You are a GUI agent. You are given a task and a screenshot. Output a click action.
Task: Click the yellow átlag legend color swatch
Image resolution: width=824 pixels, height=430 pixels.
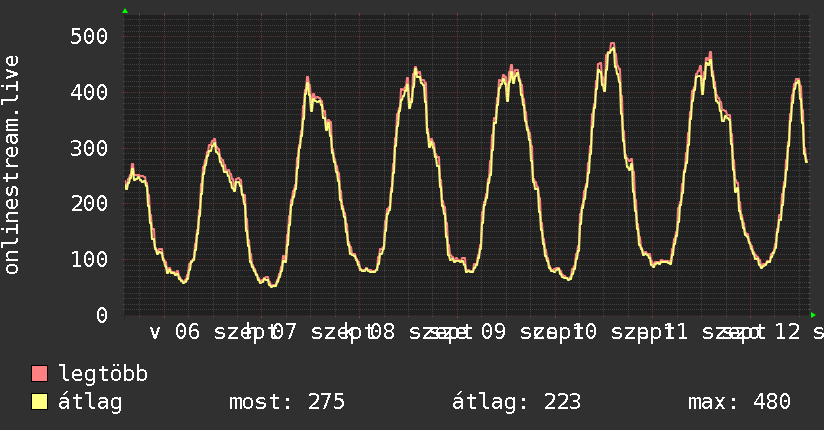39,402
